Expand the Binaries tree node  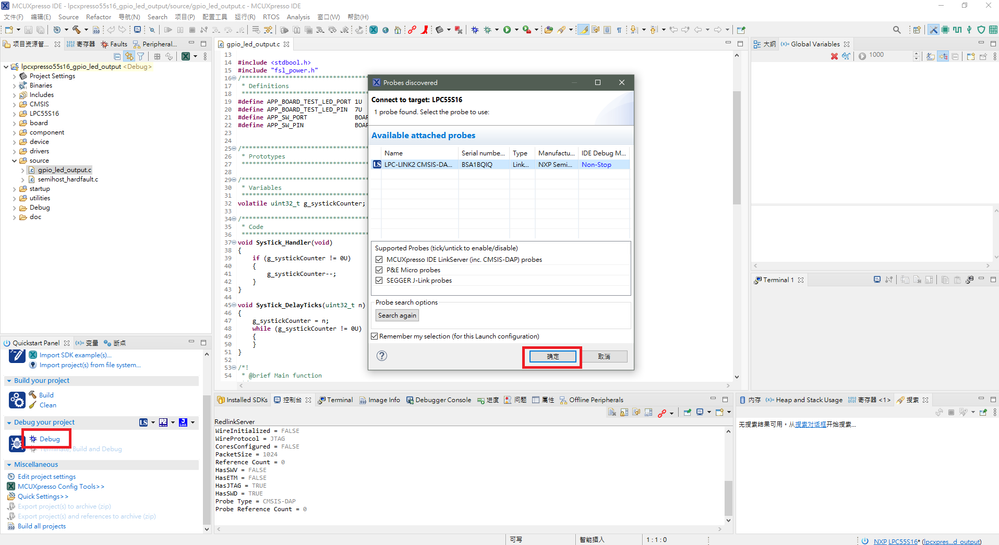click(15, 85)
